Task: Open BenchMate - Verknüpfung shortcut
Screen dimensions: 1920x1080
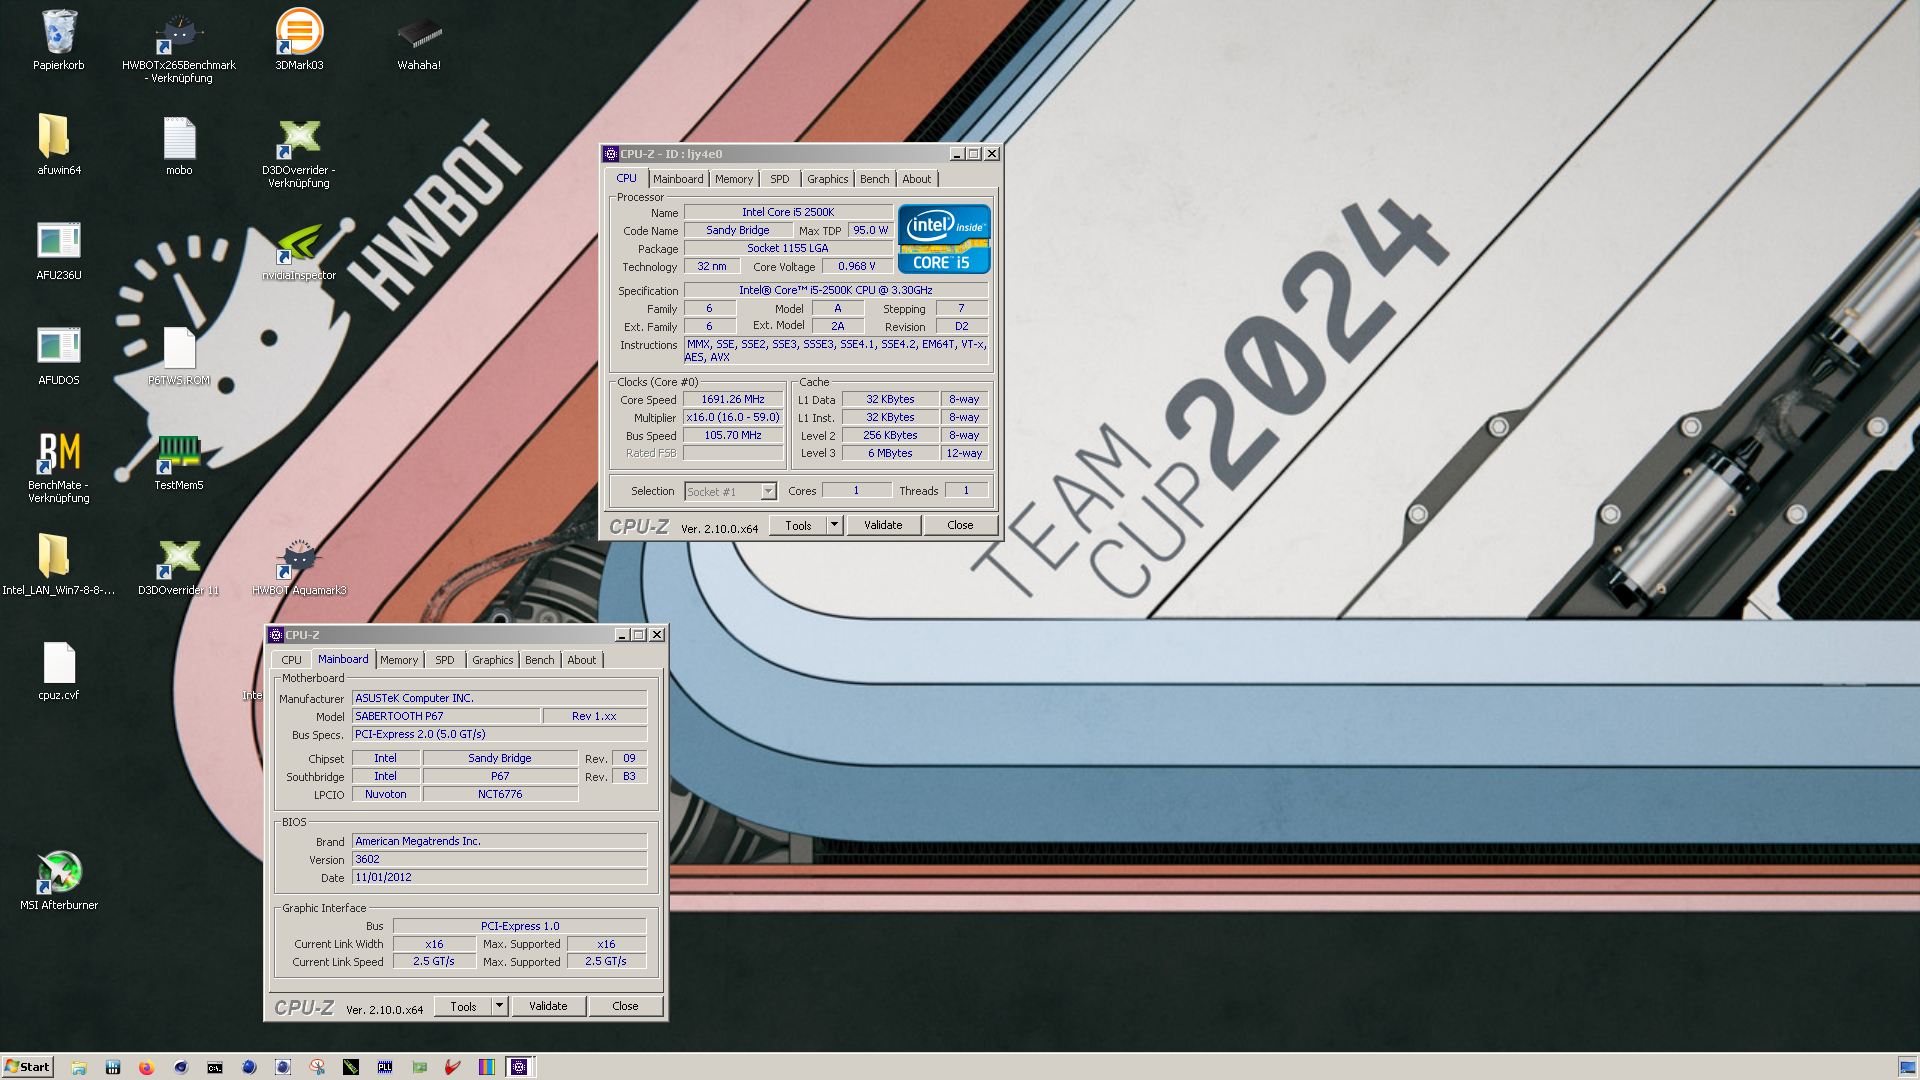Action: [59, 467]
